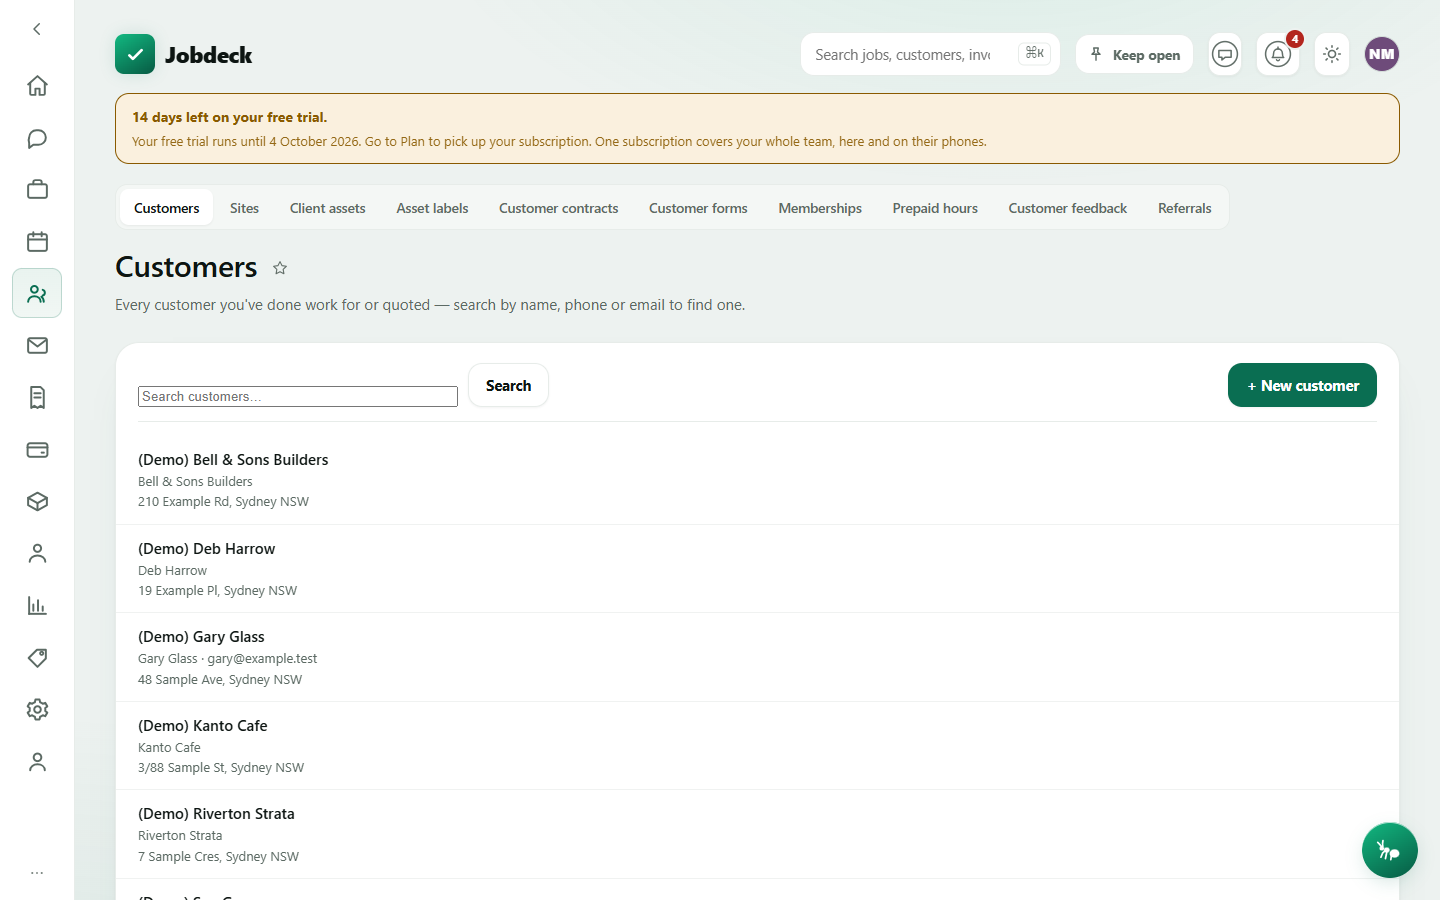This screenshot has width=1440, height=900.
Task: Switch to the Customer forms tab
Action: coord(698,208)
